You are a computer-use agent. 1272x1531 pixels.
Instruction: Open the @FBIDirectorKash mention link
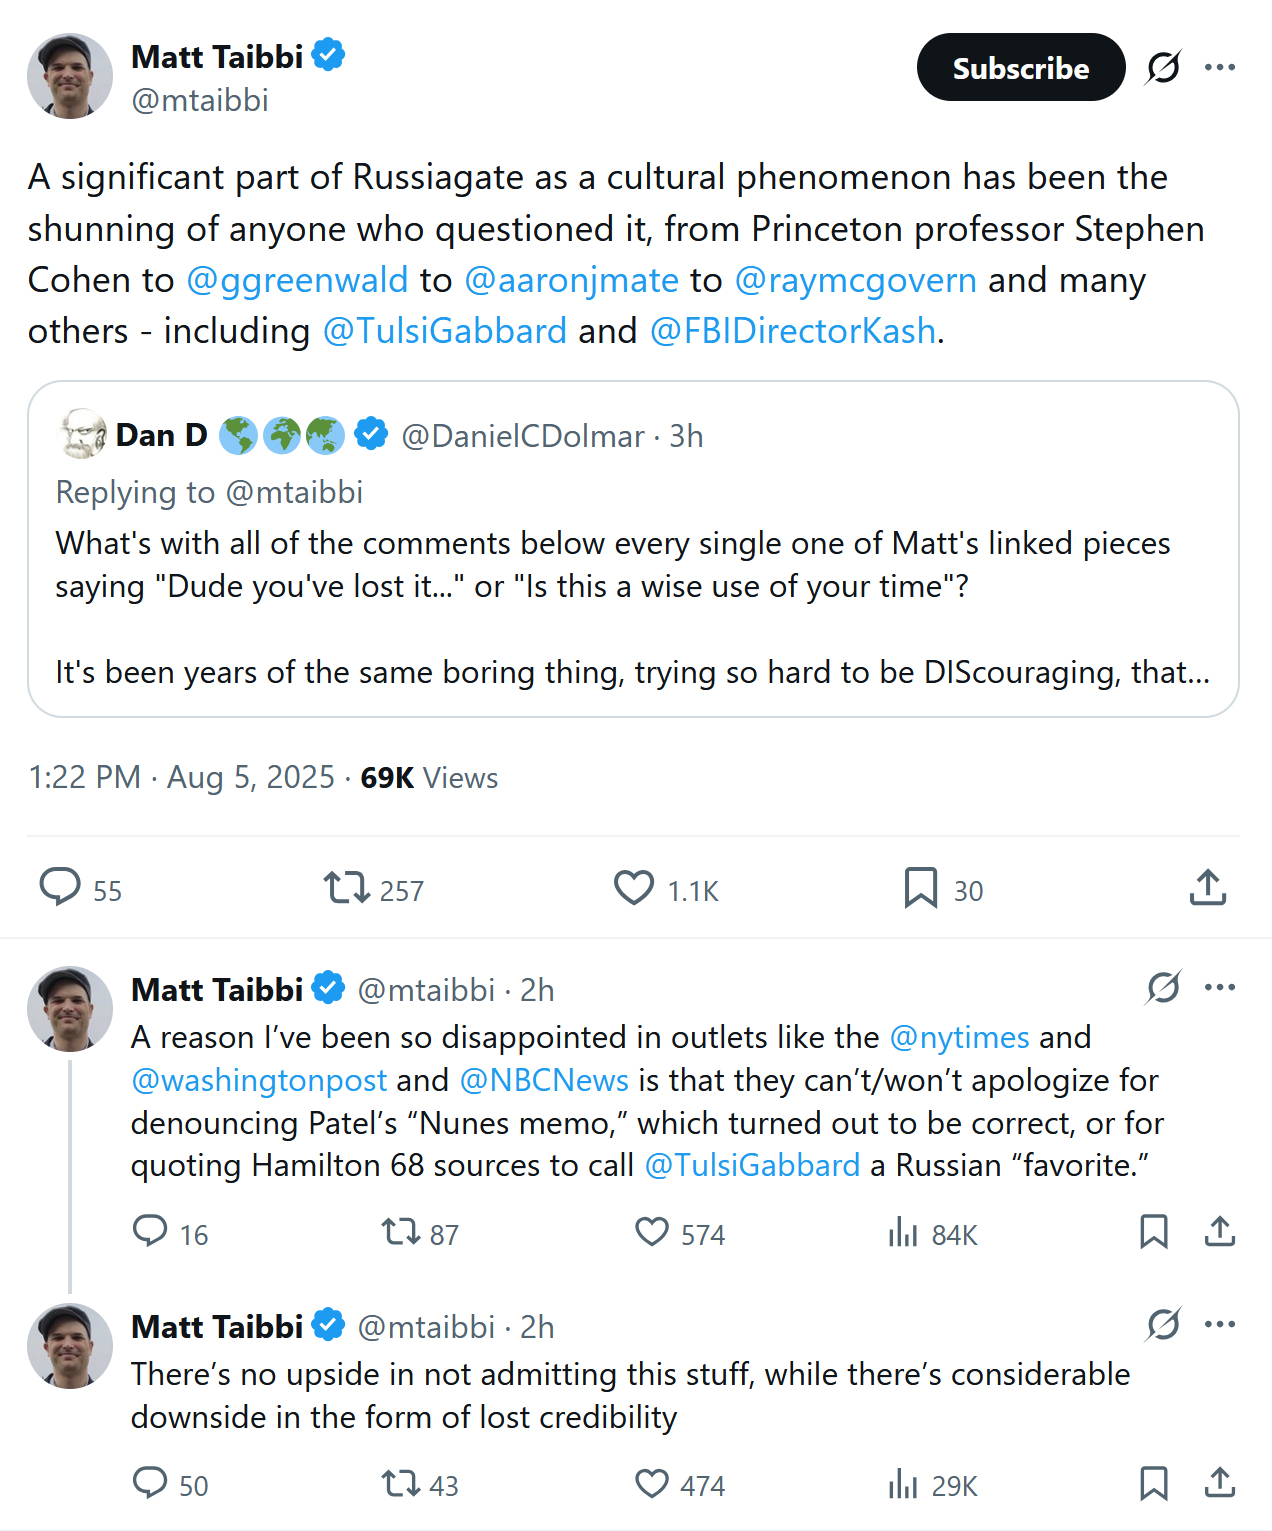coord(793,331)
